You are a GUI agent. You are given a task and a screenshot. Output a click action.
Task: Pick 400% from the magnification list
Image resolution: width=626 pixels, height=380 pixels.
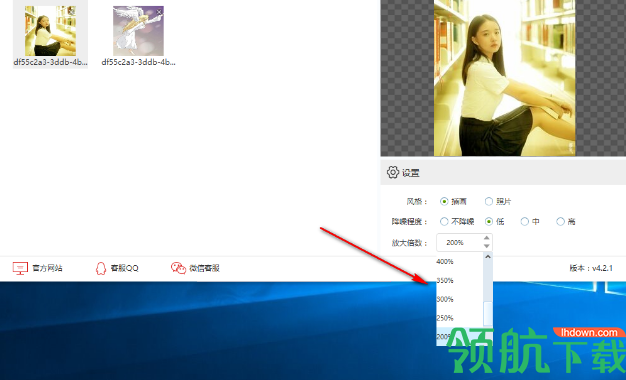pos(459,261)
